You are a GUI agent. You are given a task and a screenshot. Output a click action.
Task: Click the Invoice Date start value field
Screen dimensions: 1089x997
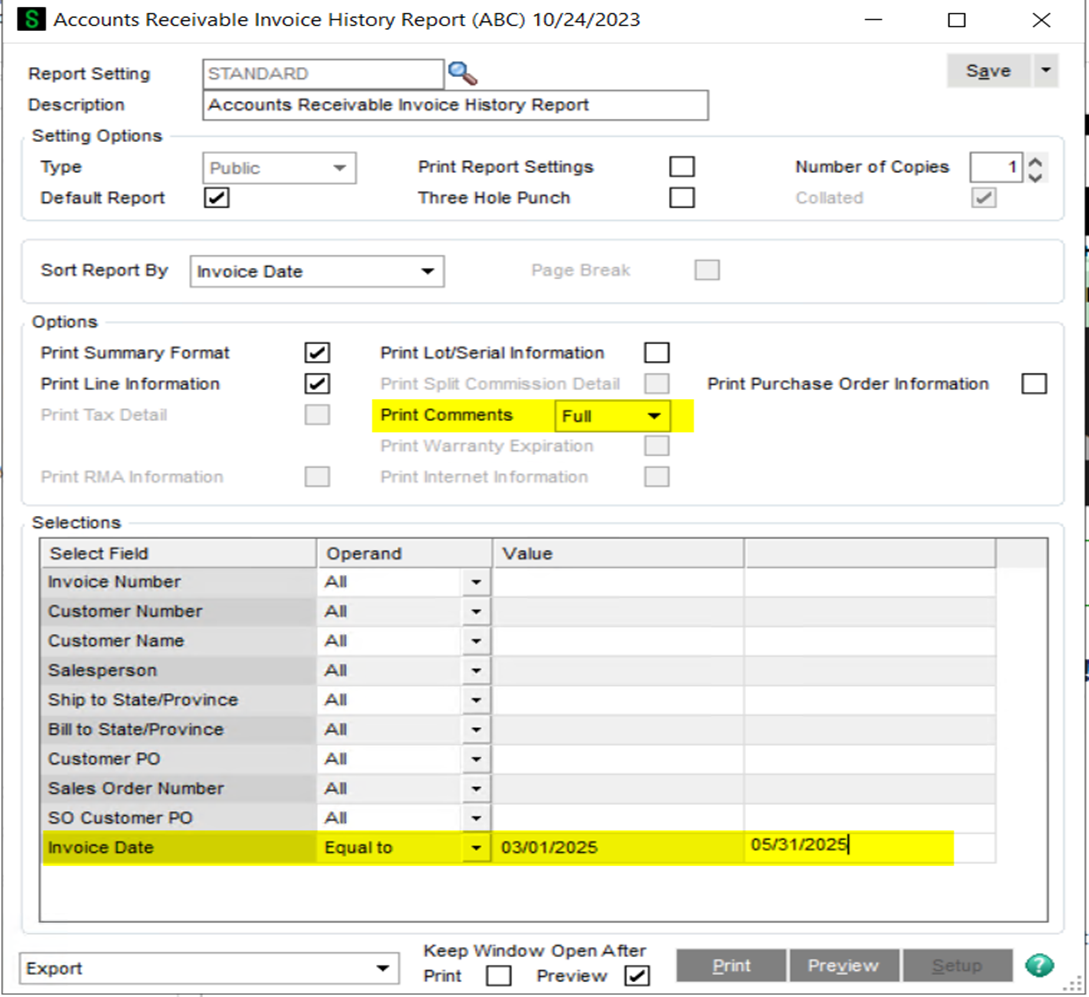pyautogui.click(x=617, y=848)
